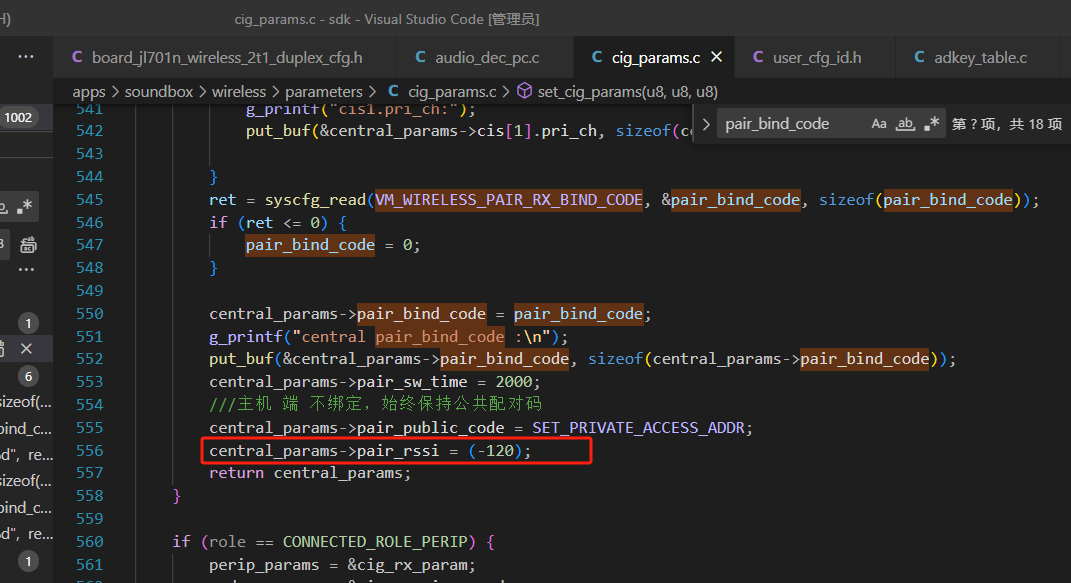This screenshot has width=1071, height=583.
Task: Expand the replace field chevron
Action: point(706,124)
